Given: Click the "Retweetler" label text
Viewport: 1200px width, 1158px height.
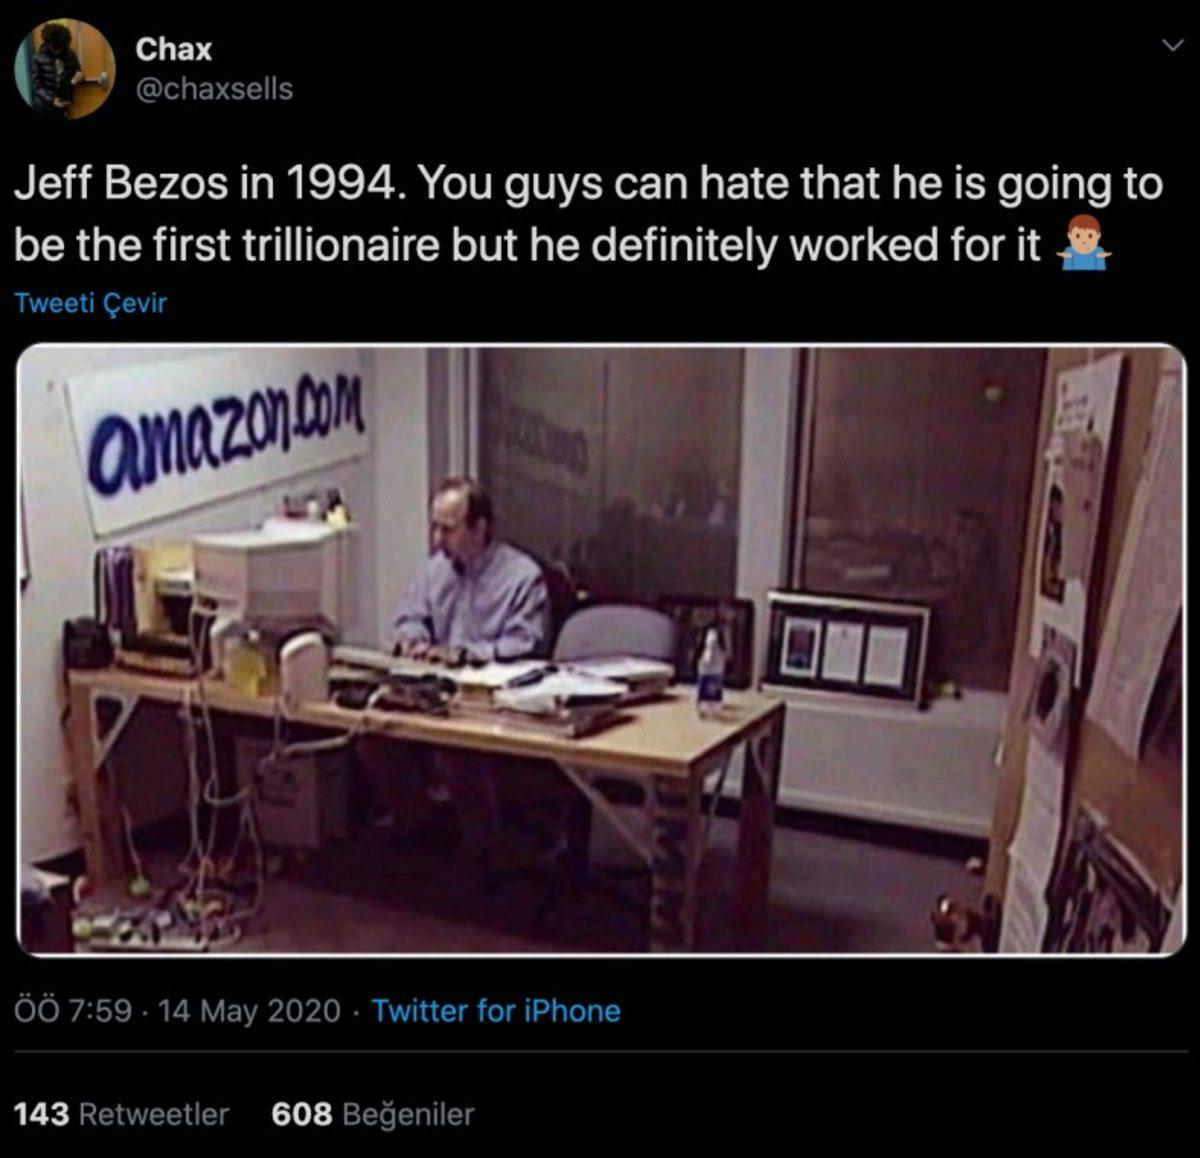Looking at the screenshot, I should (153, 1113).
